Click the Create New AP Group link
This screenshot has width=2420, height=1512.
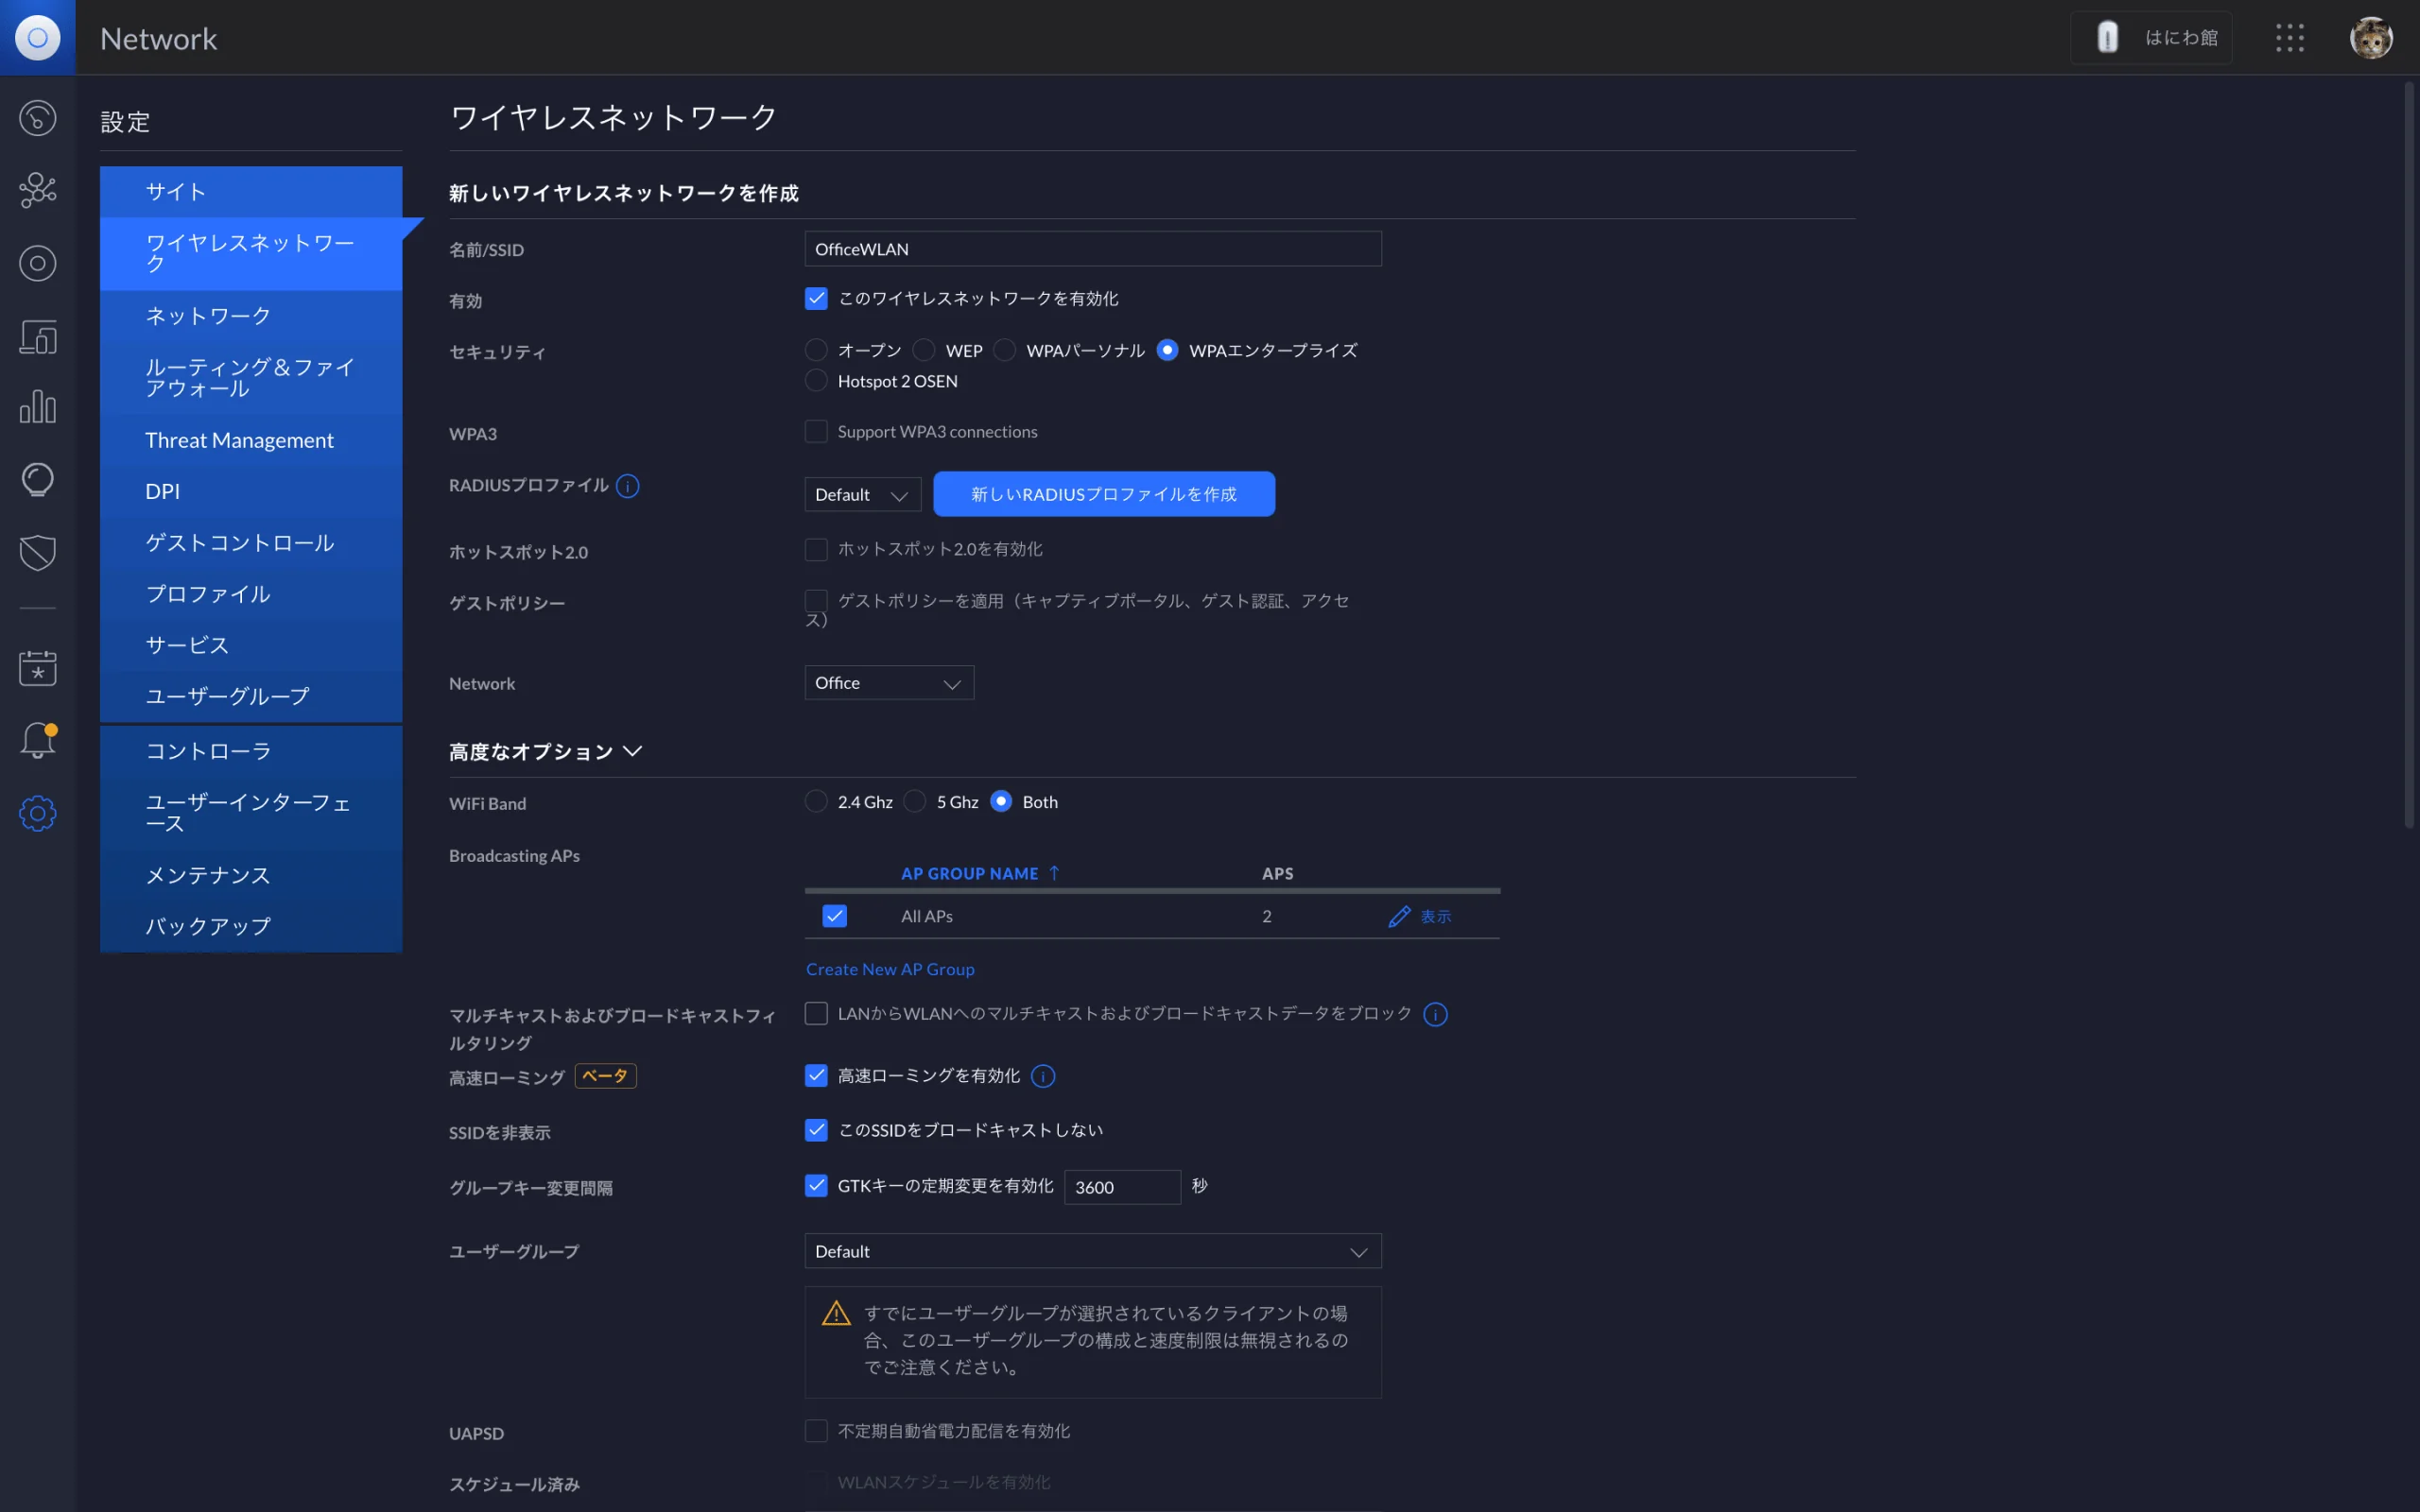(890, 969)
